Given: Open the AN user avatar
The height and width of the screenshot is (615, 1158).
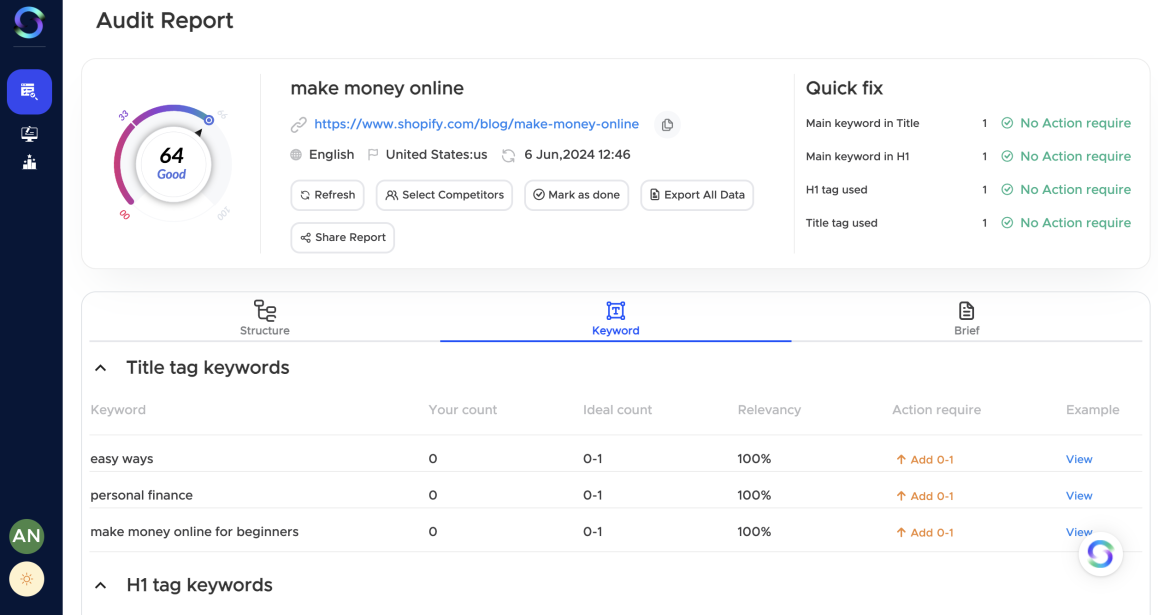Looking at the screenshot, I should click(x=27, y=536).
